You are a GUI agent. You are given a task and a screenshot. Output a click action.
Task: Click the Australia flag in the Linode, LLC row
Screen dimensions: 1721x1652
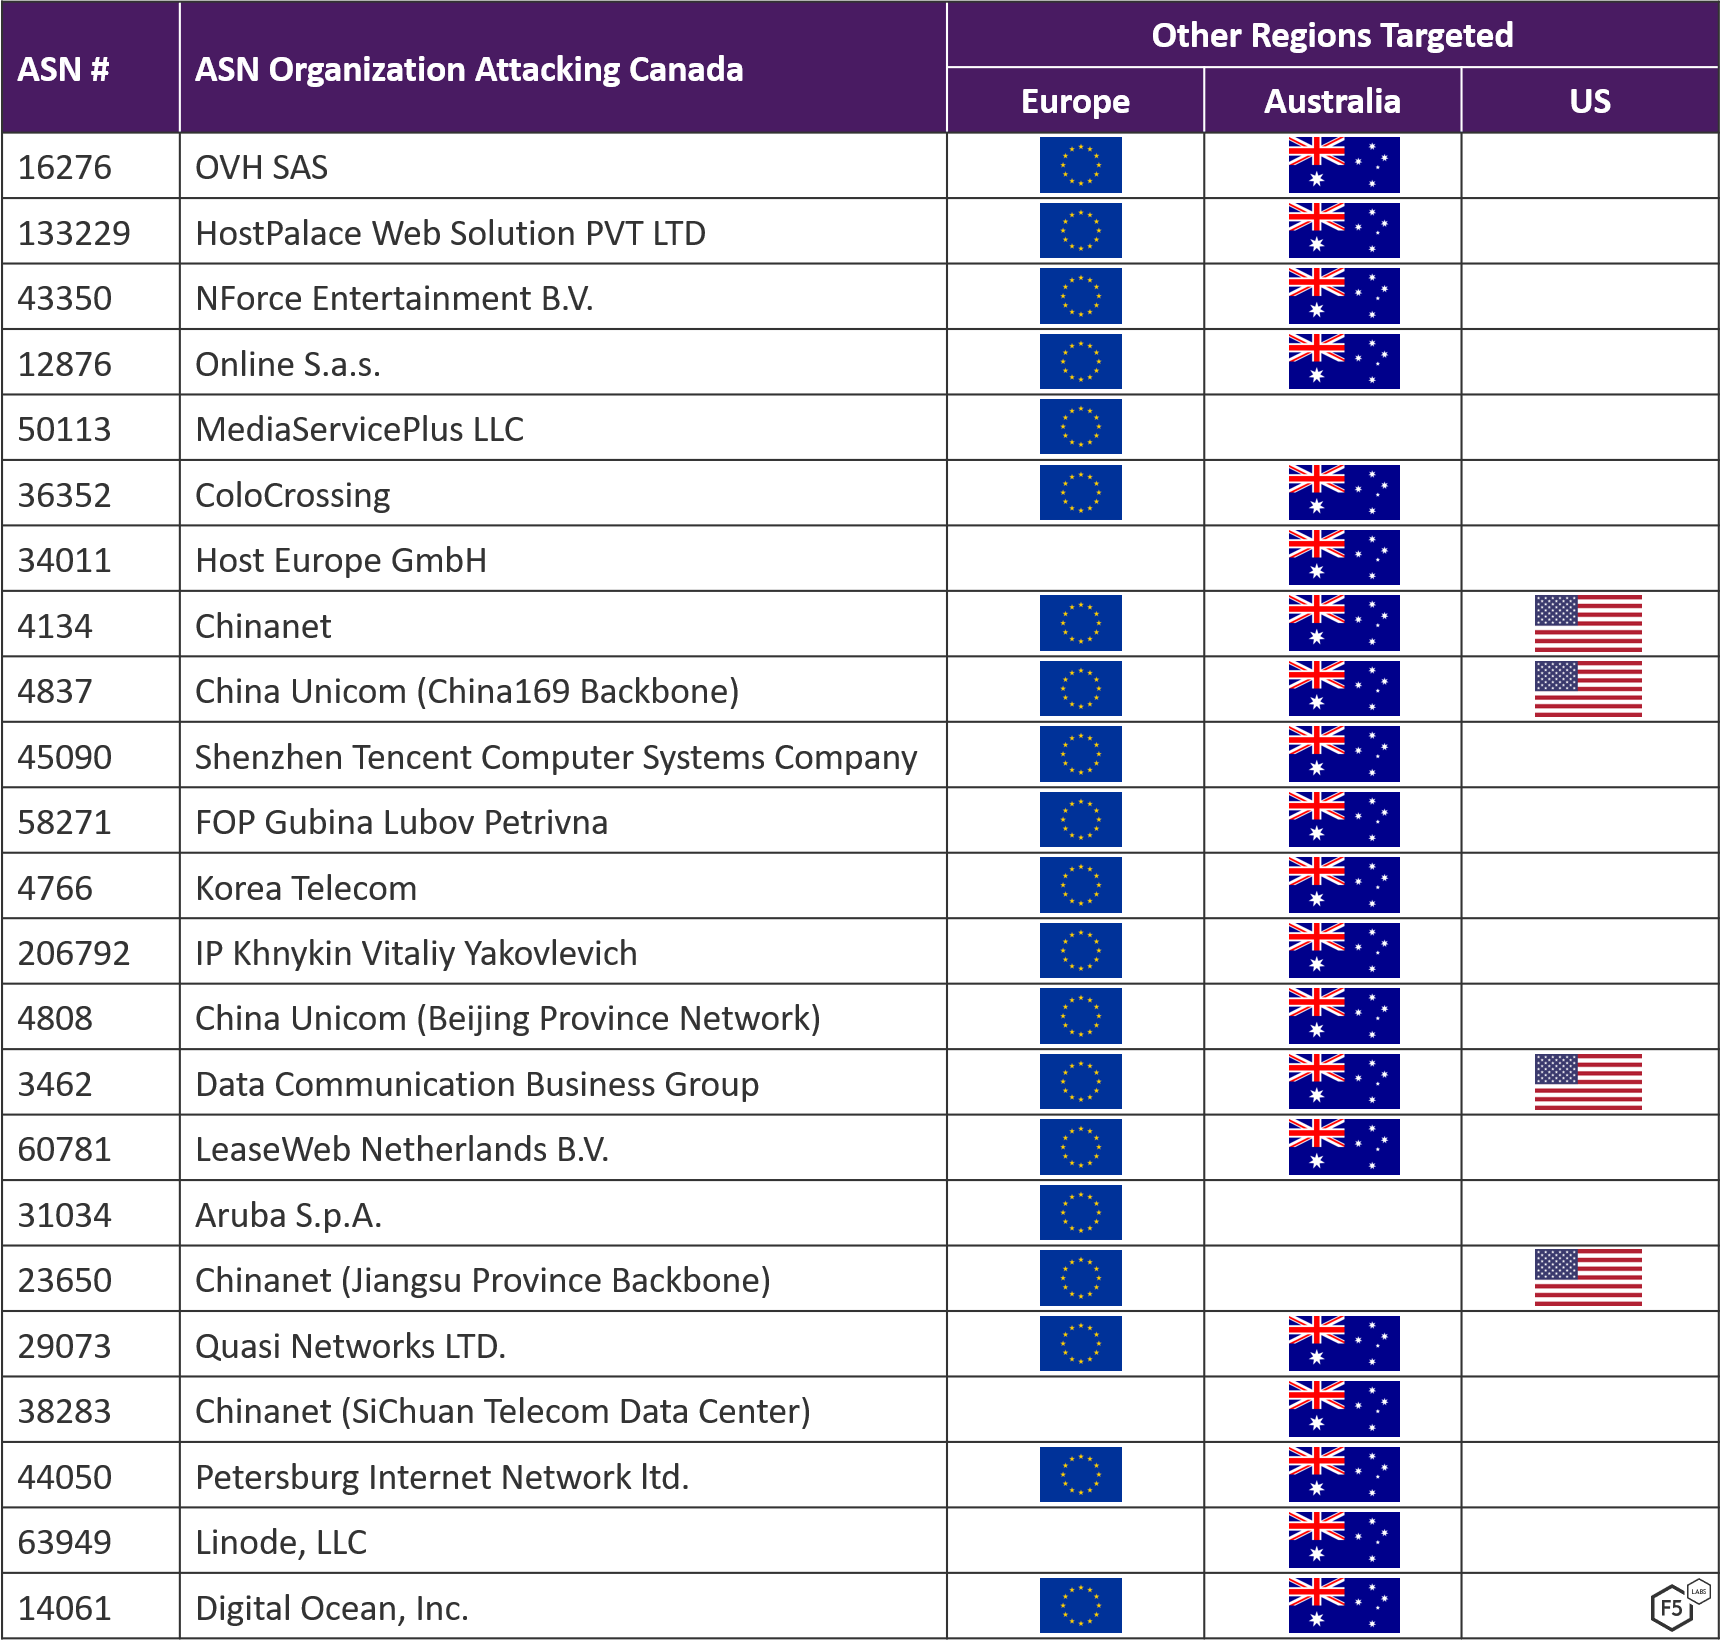tap(1343, 1540)
